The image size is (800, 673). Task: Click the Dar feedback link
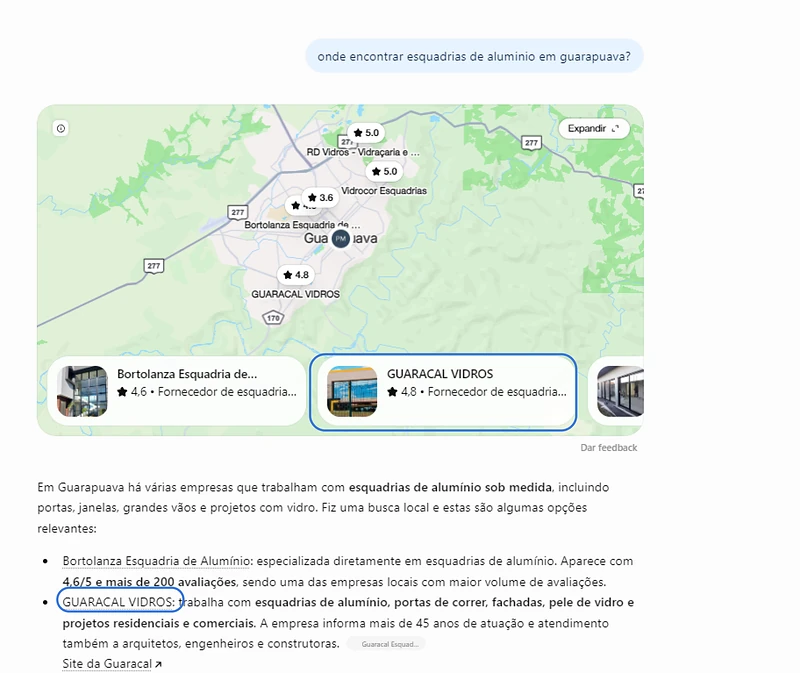pyautogui.click(x=609, y=447)
